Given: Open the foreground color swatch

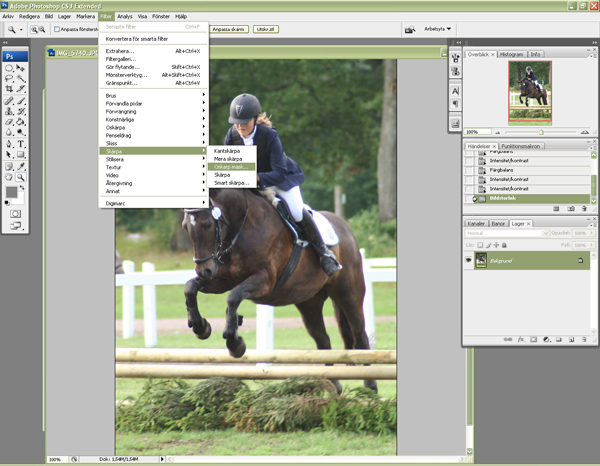Looking at the screenshot, I should [x=11, y=192].
